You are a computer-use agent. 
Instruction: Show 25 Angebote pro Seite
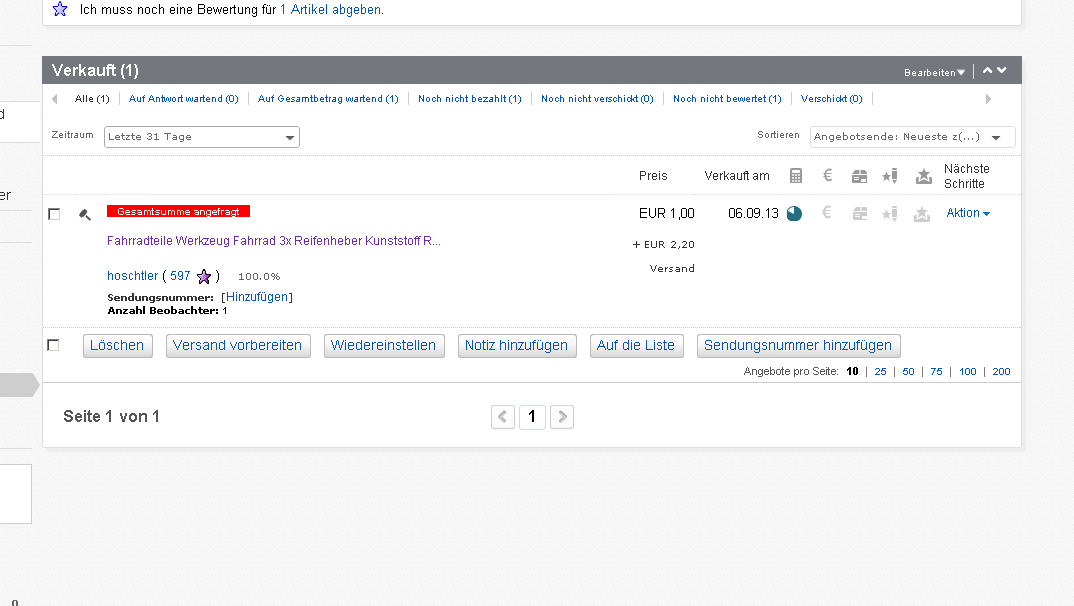[880, 372]
